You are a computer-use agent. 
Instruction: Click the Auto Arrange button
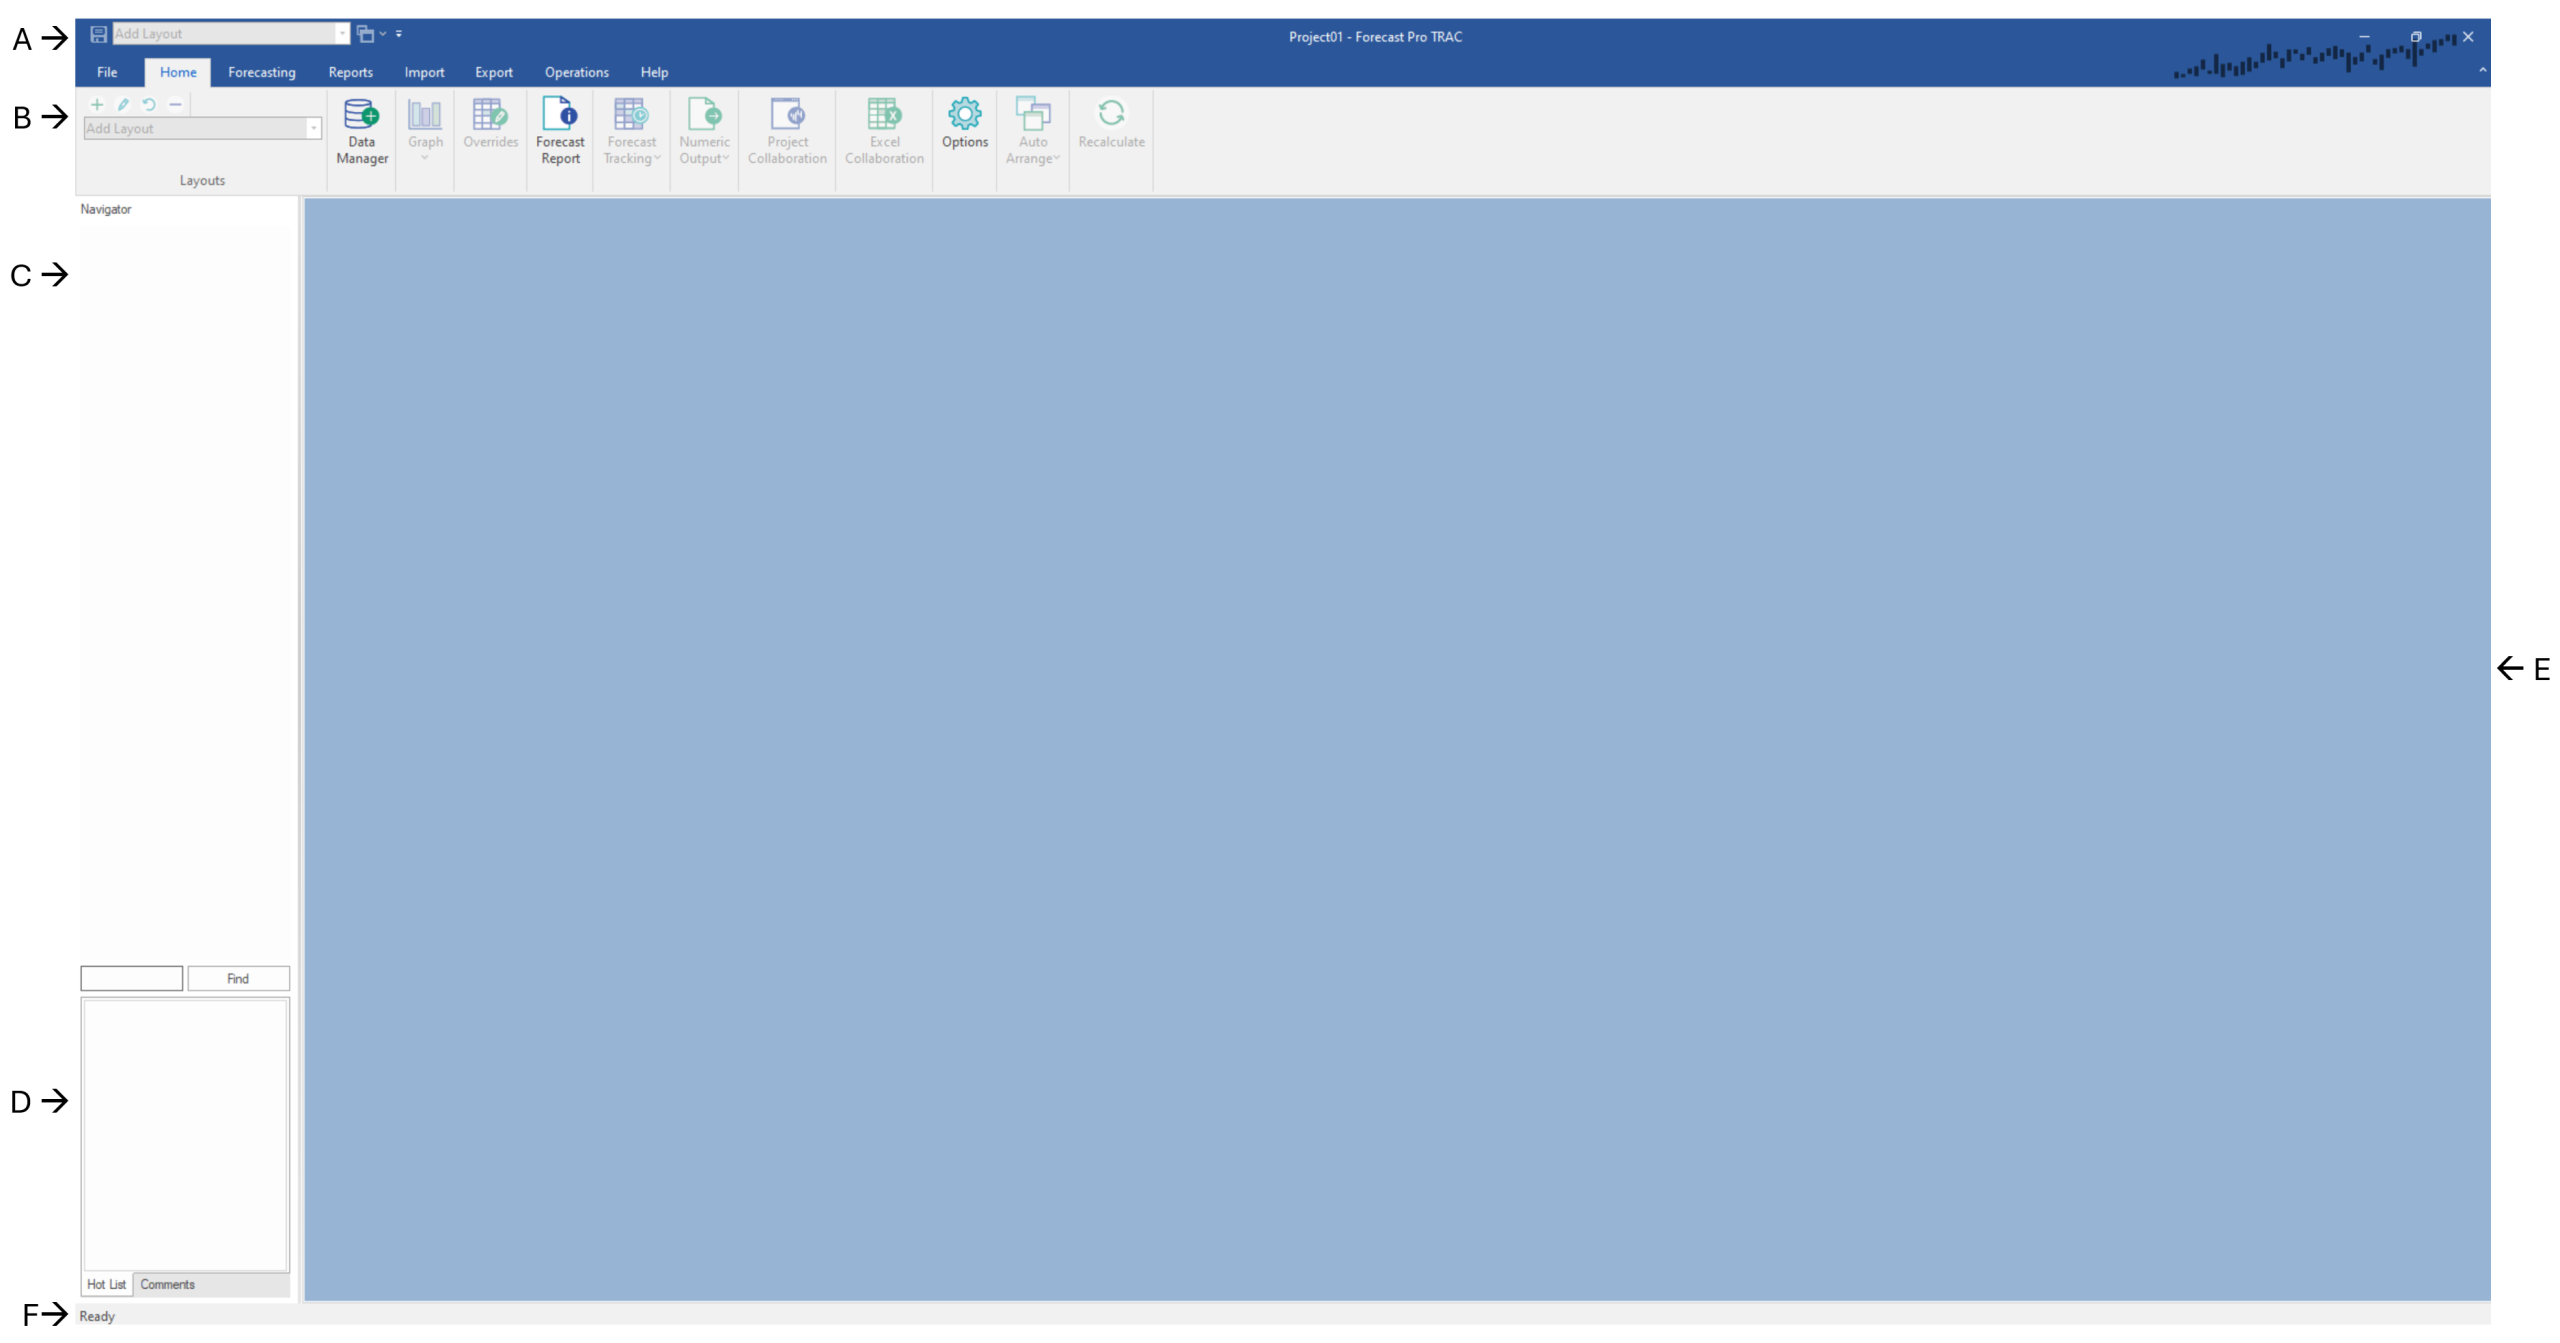[1033, 131]
